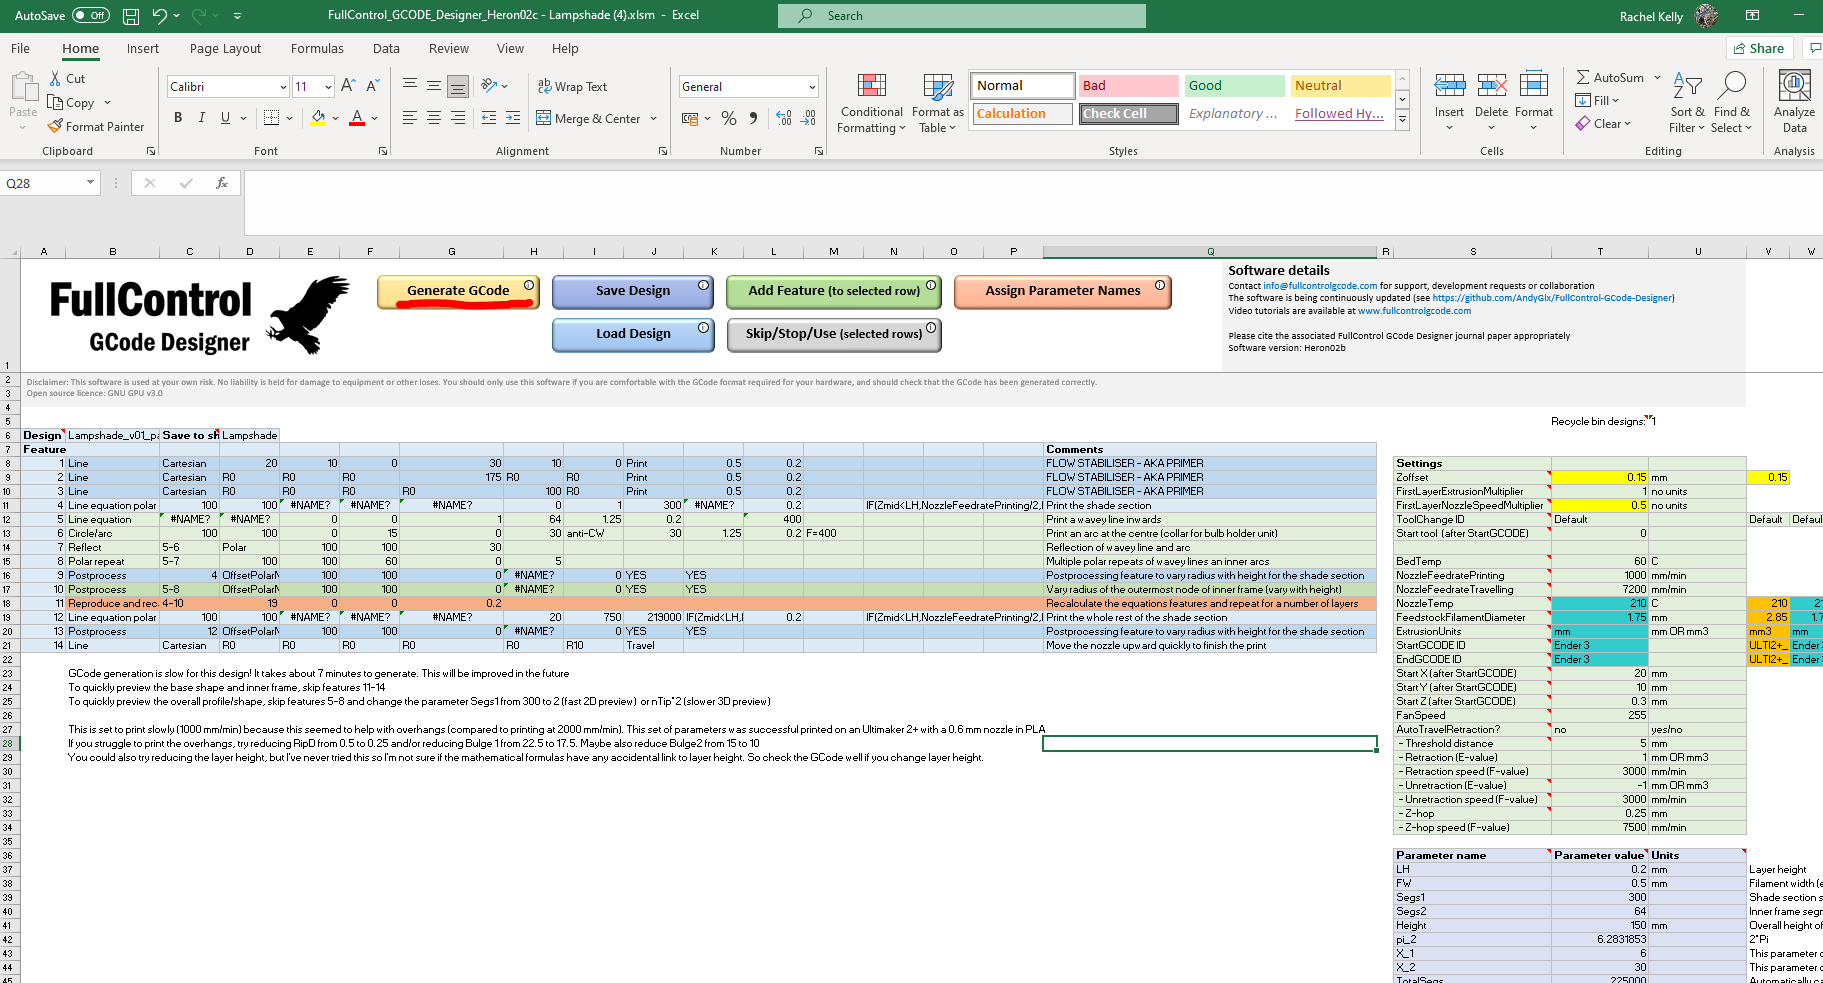Expand the AutoSum dropdown arrow

[x=1657, y=78]
